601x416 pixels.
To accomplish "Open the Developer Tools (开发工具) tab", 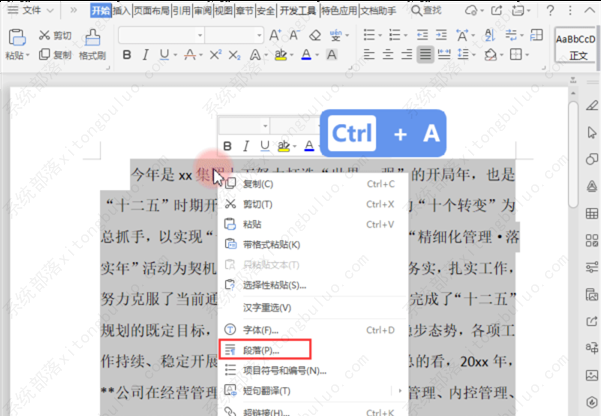I will point(298,11).
